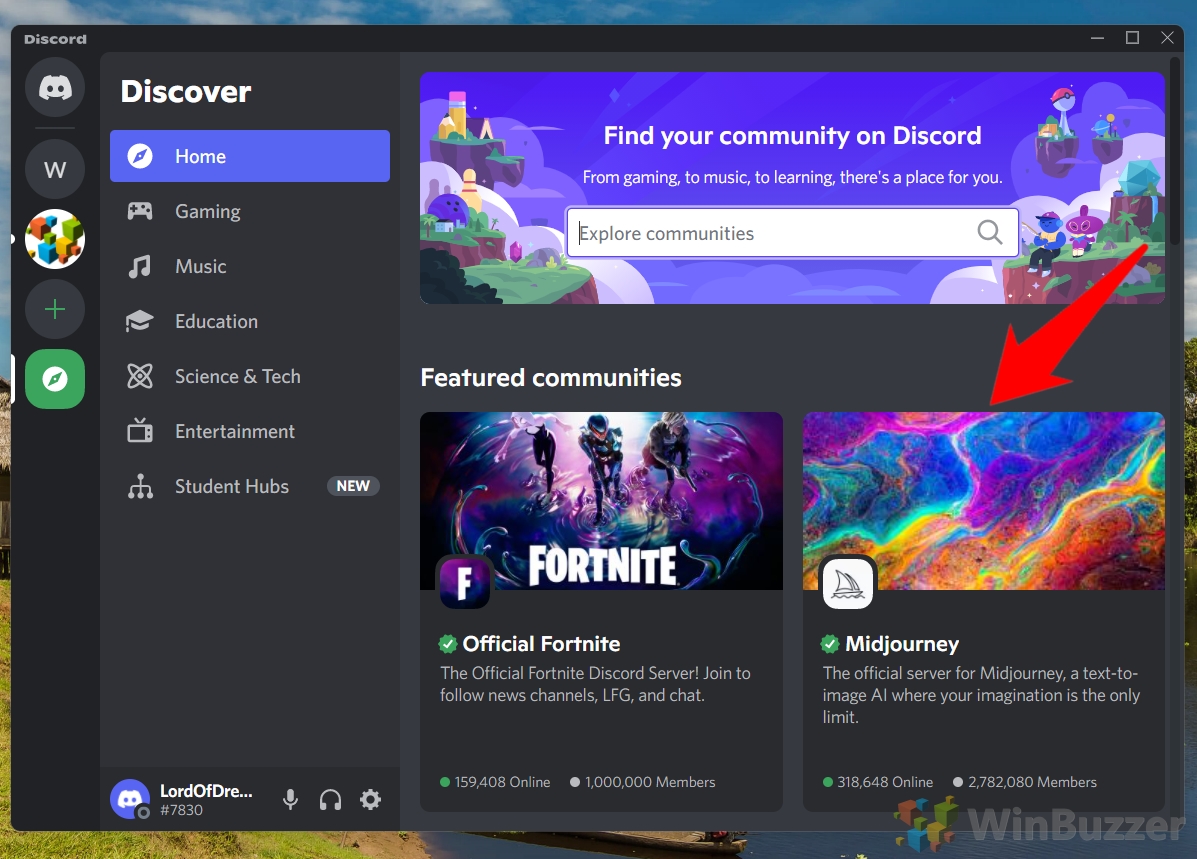Image resolution: width=1197 pixels, height=859 pixels.
Task: Open the 'W' server in sidebar
Action: click(55, 170)
